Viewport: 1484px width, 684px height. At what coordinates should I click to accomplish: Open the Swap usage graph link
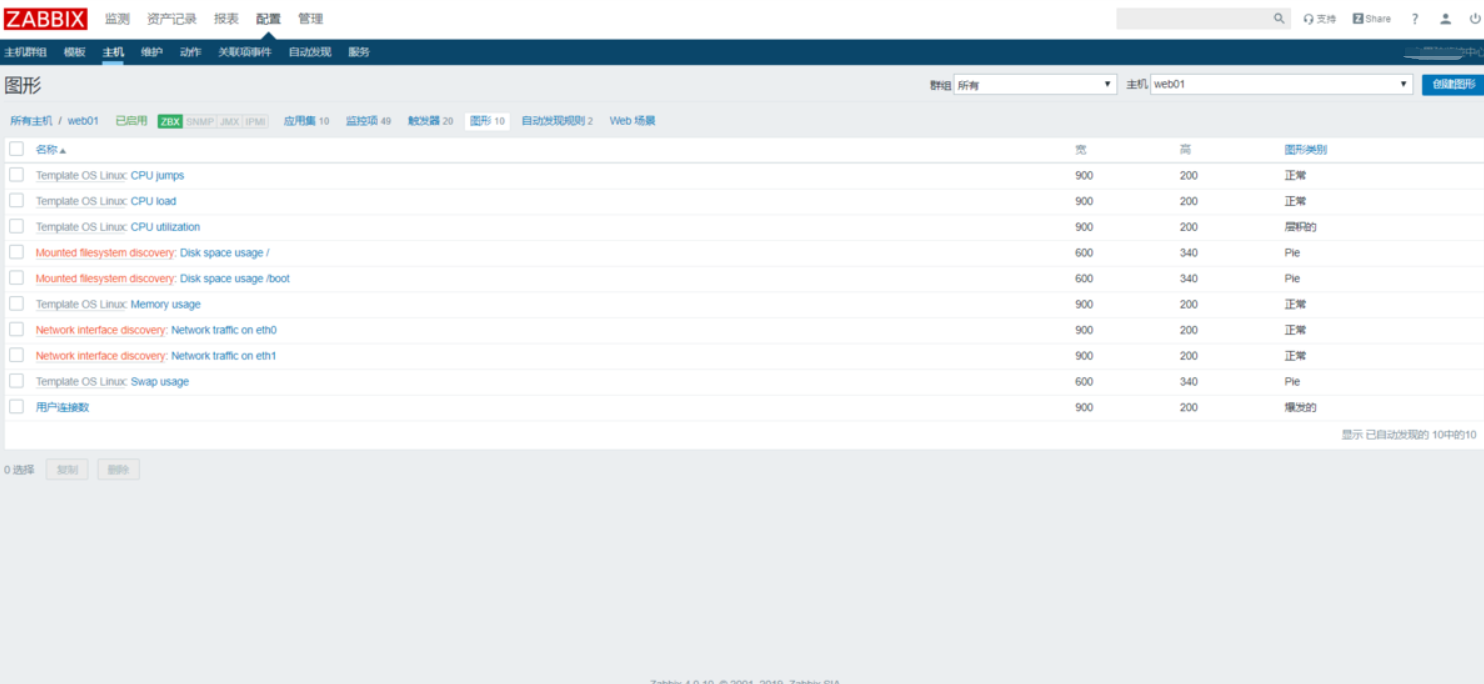159,382
